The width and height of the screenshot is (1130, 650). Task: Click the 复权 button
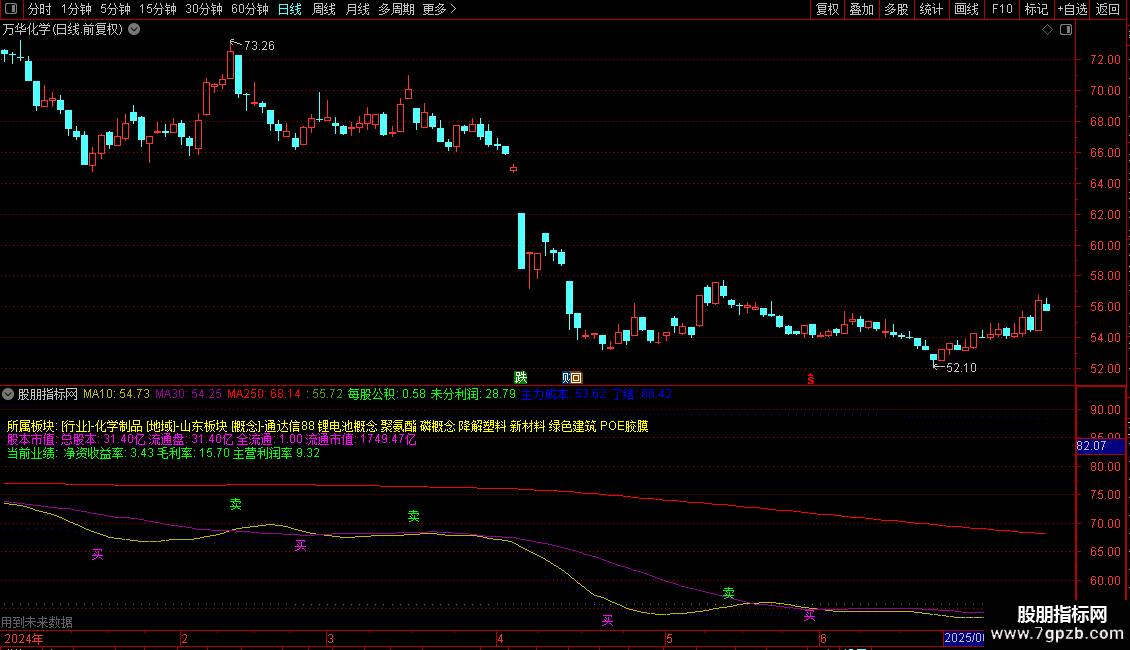pyautogui.click(x=827, y=9)
